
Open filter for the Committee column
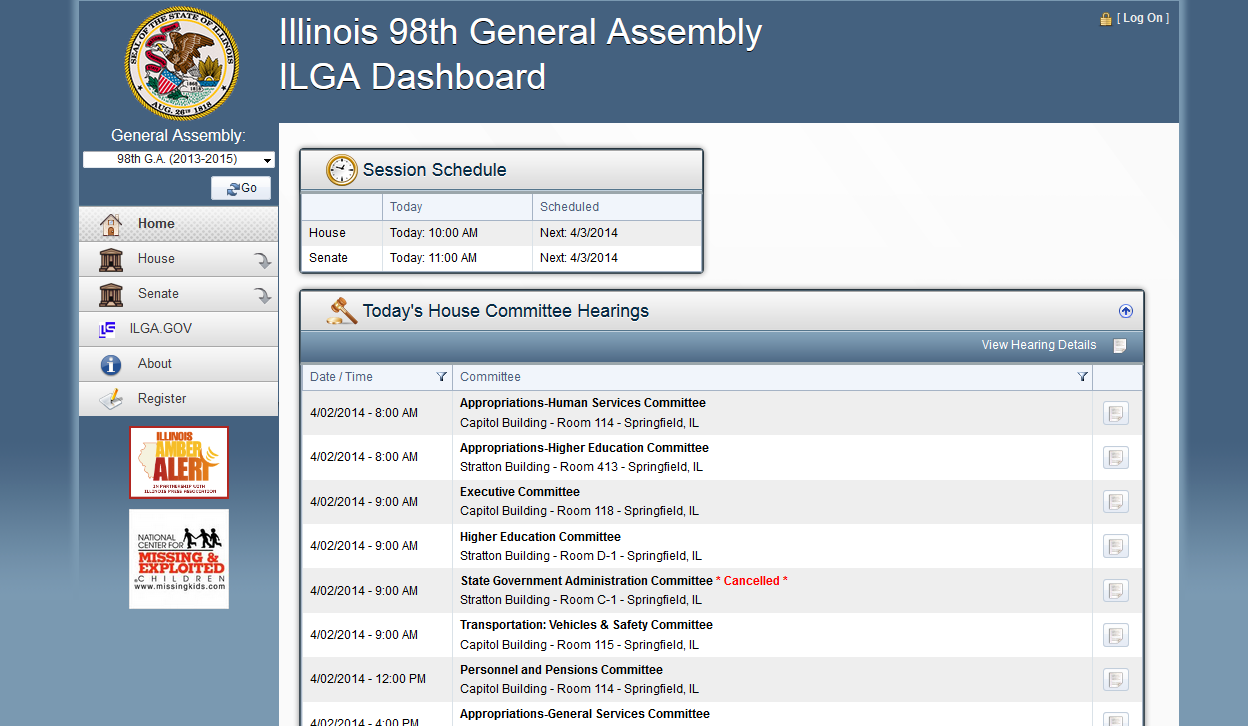tap(1082, 377)
